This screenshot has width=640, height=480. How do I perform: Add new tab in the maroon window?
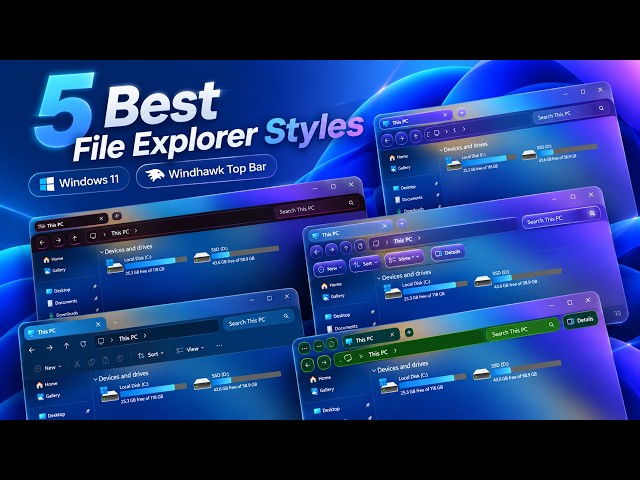click(116, 216)
